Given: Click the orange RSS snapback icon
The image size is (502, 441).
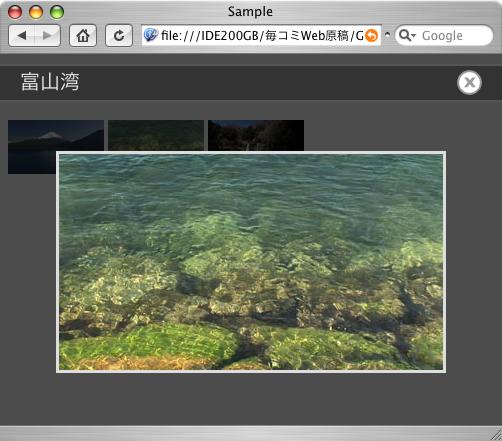Looking at the screenshot, I should point(371,35).
